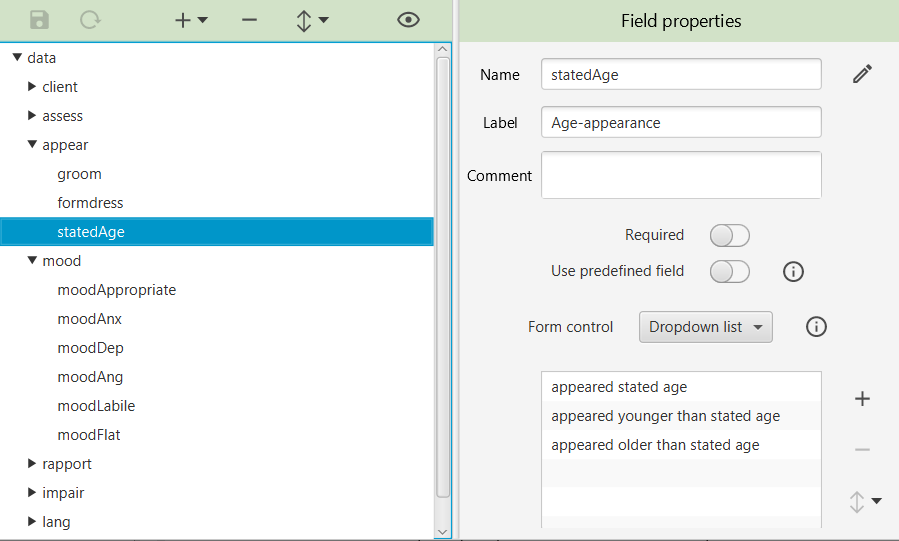The width and height of the screenshot is (899, 541).
Task: Select the moodFlat field
Action: click(x=89, y=435)
